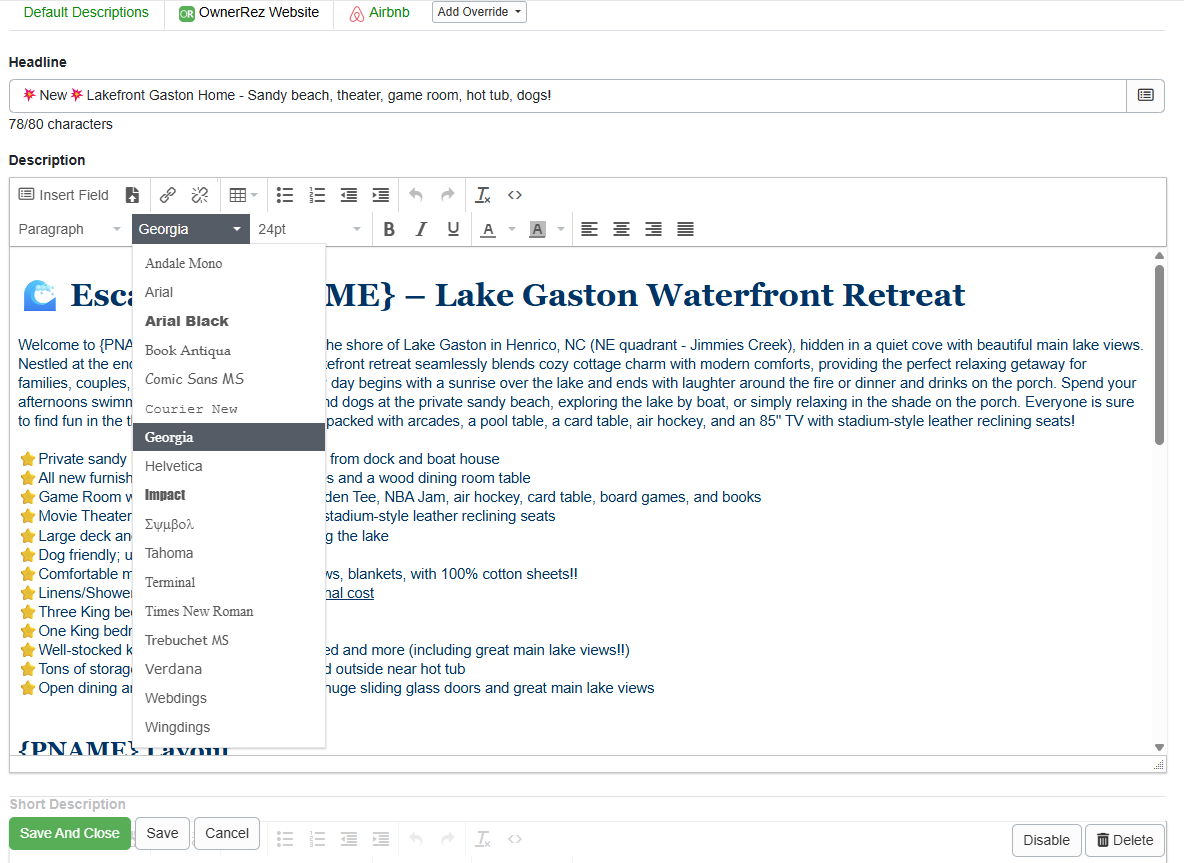
Task: Open the Paragraph format dropdown
Action: (69, 229)
